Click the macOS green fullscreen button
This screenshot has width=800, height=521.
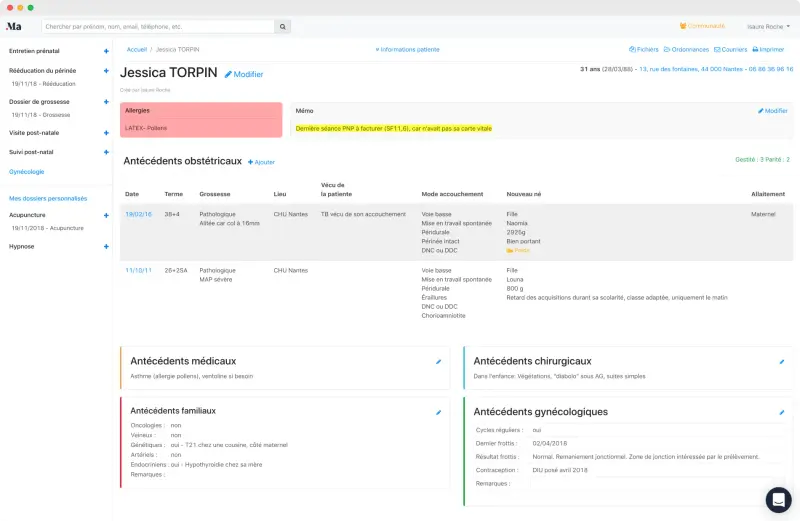click(31, 8)
